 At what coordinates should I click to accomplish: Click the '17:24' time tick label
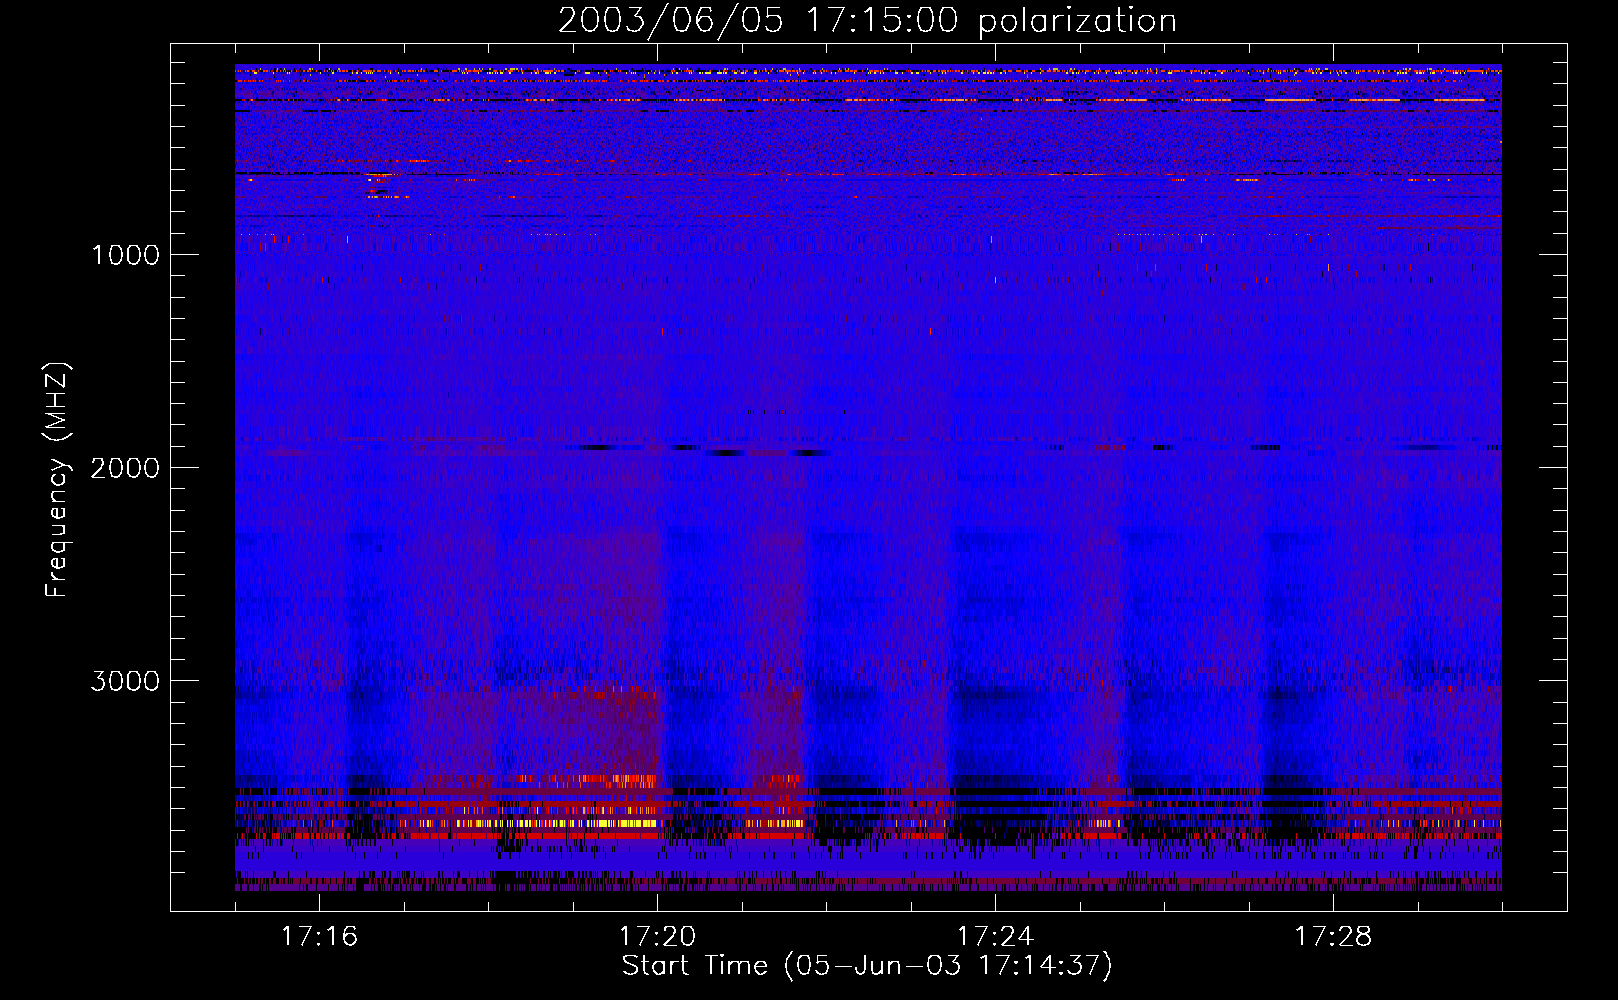click(995, 937)
